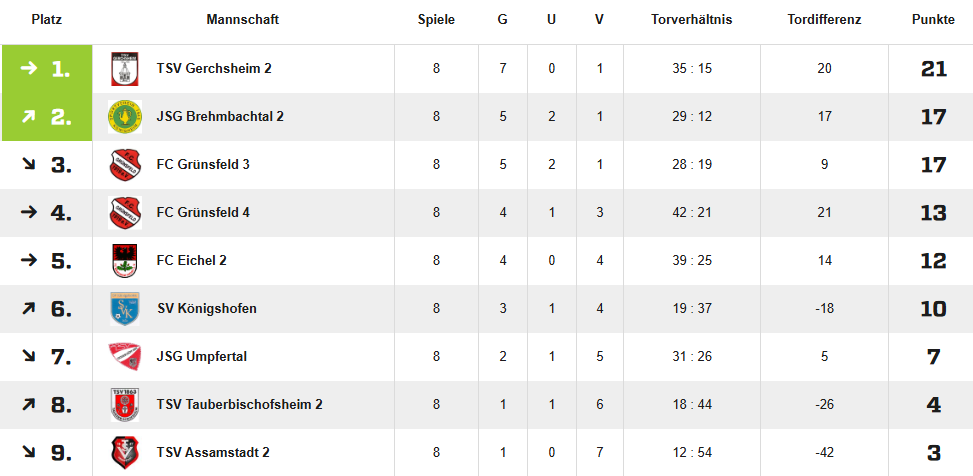Open the FC Grünsfeld 4 team link
Image resolution: width=973 pixels, height=476 pixels.
(x=203, y=213)
